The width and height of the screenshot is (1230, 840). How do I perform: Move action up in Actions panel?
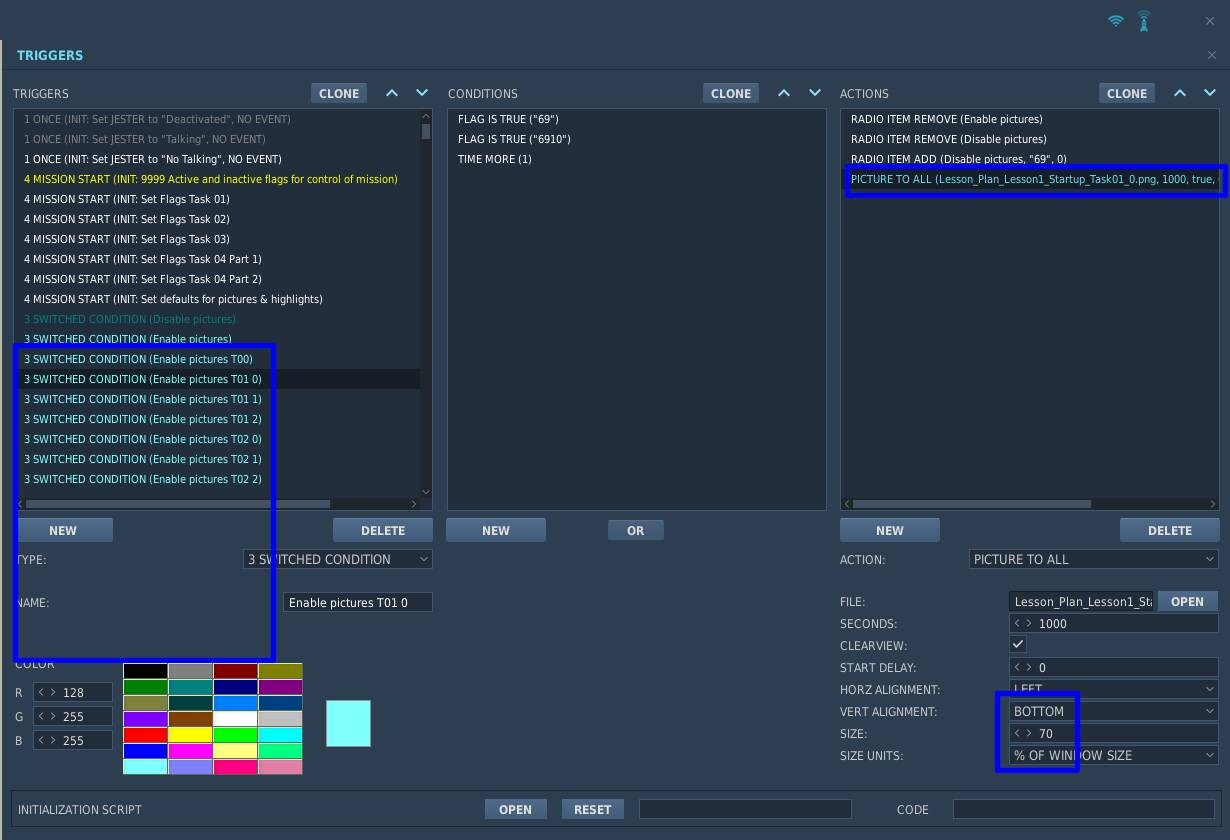tap(1180, 93)
